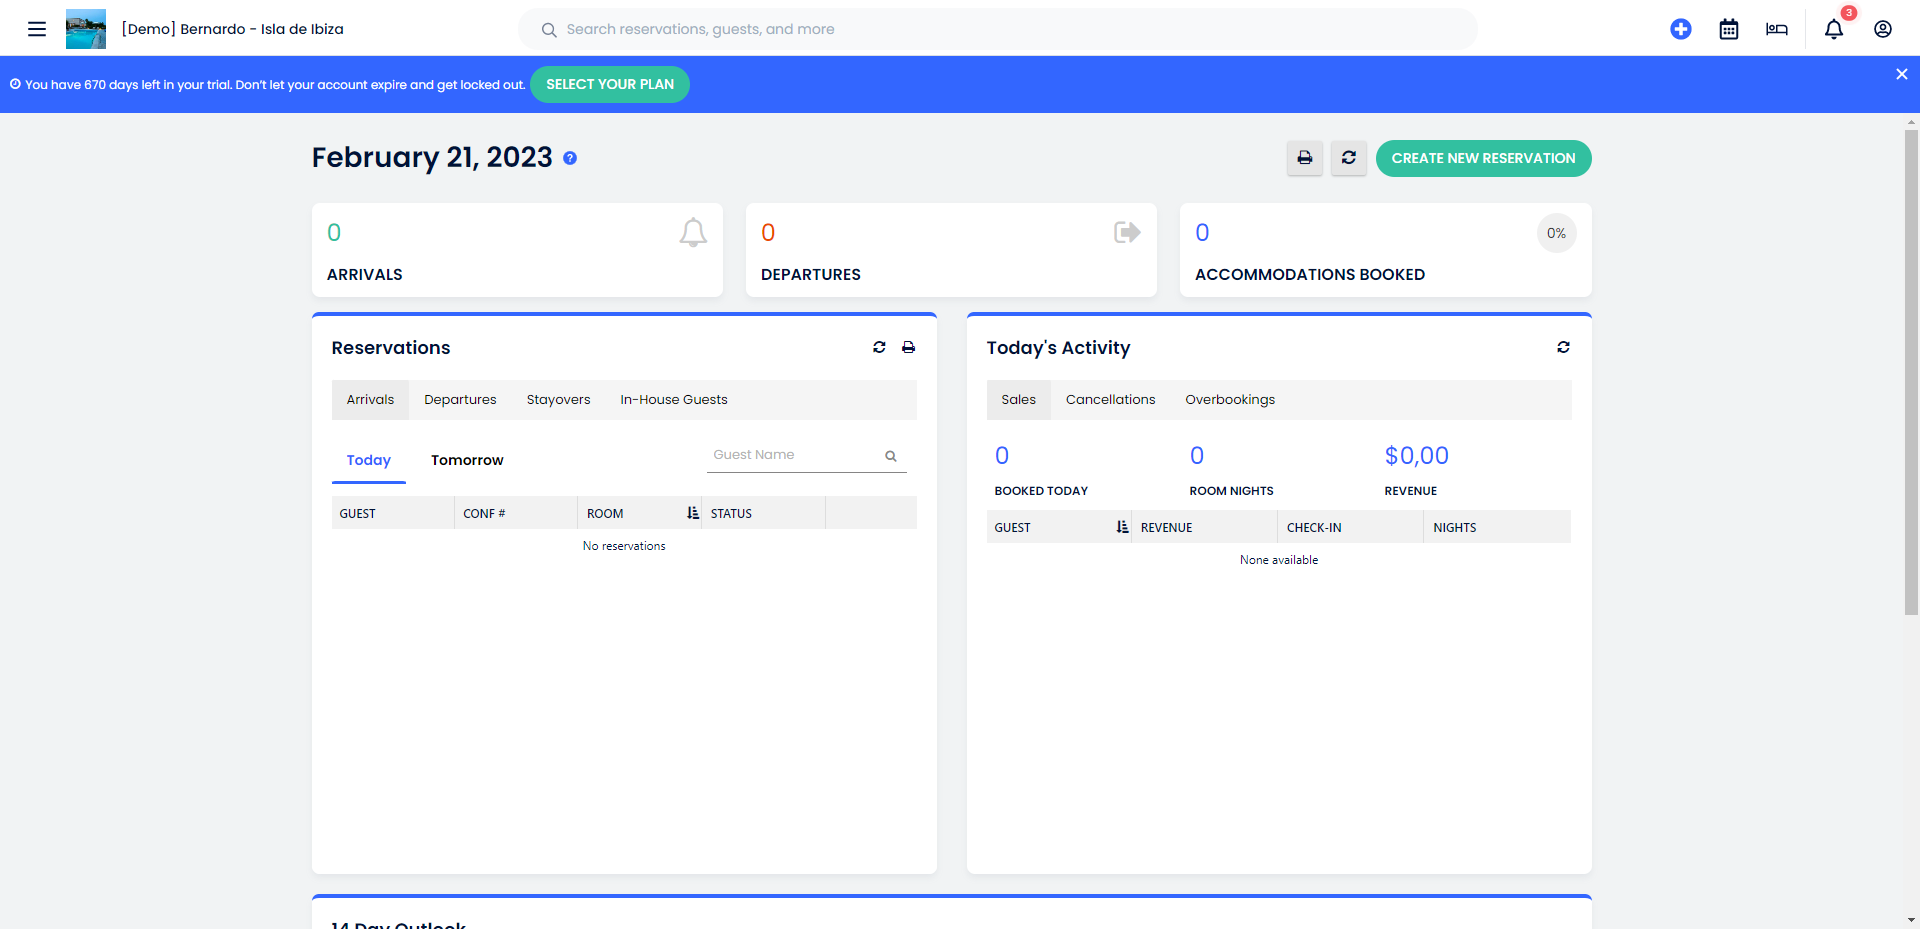Click the help icon beside date

click(x=570, y=158)
